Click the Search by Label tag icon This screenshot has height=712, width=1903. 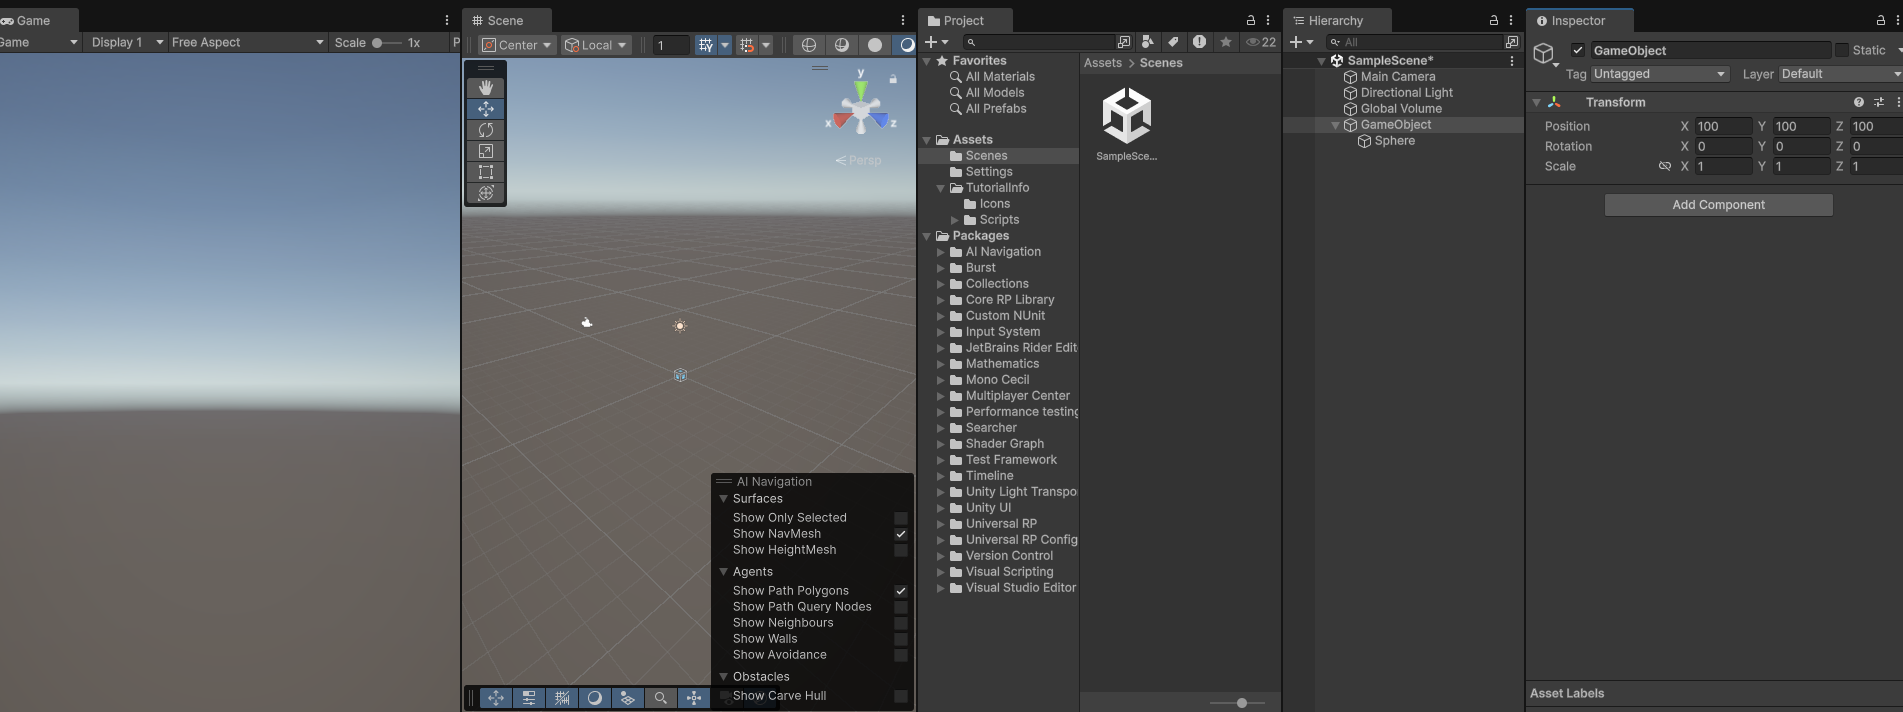(1173, 42)
